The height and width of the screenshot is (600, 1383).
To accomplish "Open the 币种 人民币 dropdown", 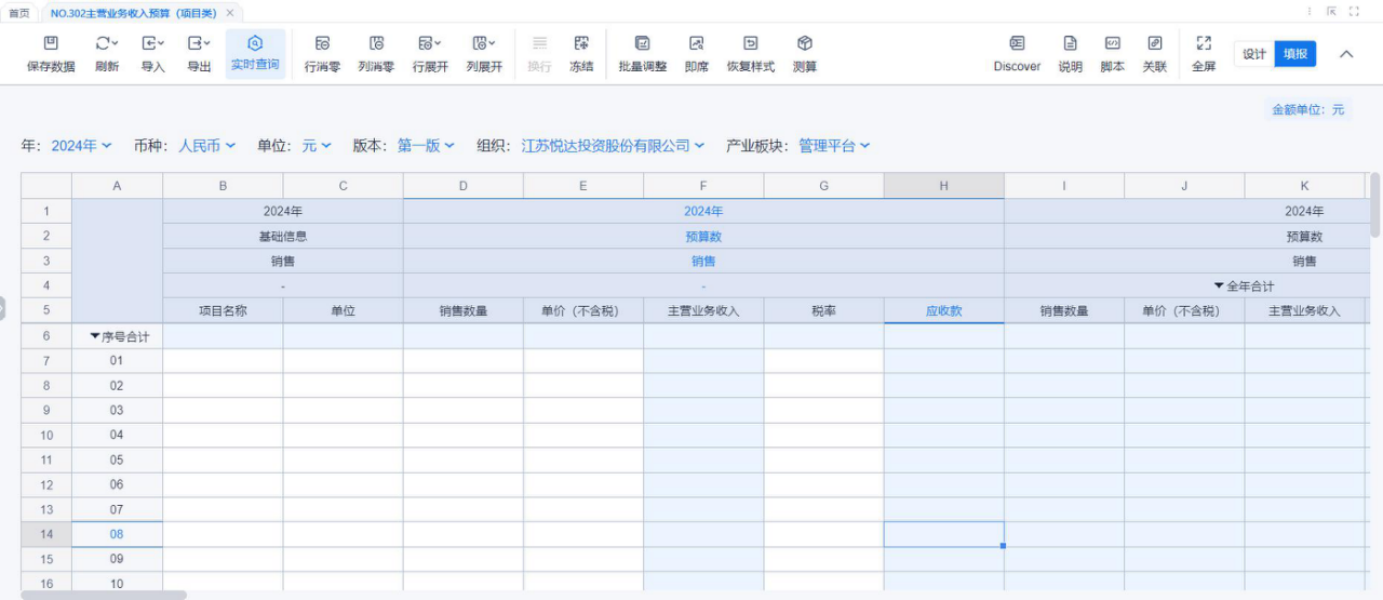I will pyautogui.click(x=206, y=146).
